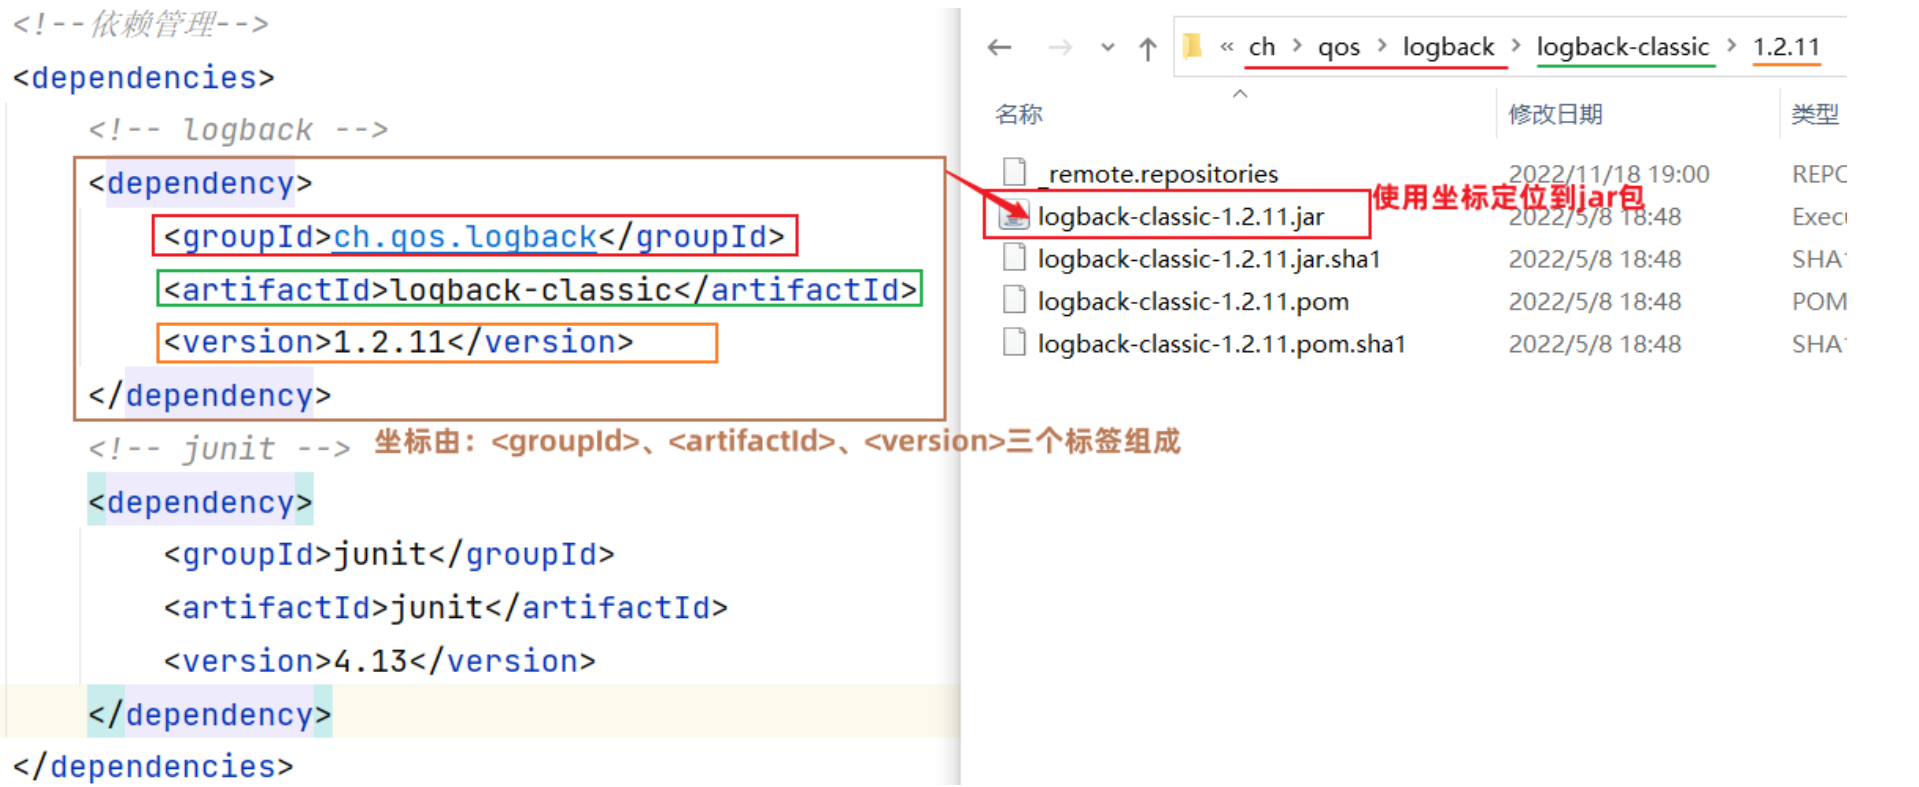Click the pom.sha1 file icon
Image resolution: width=1919 pixels, height=787 pixels.
click(x=1014, y=342)
